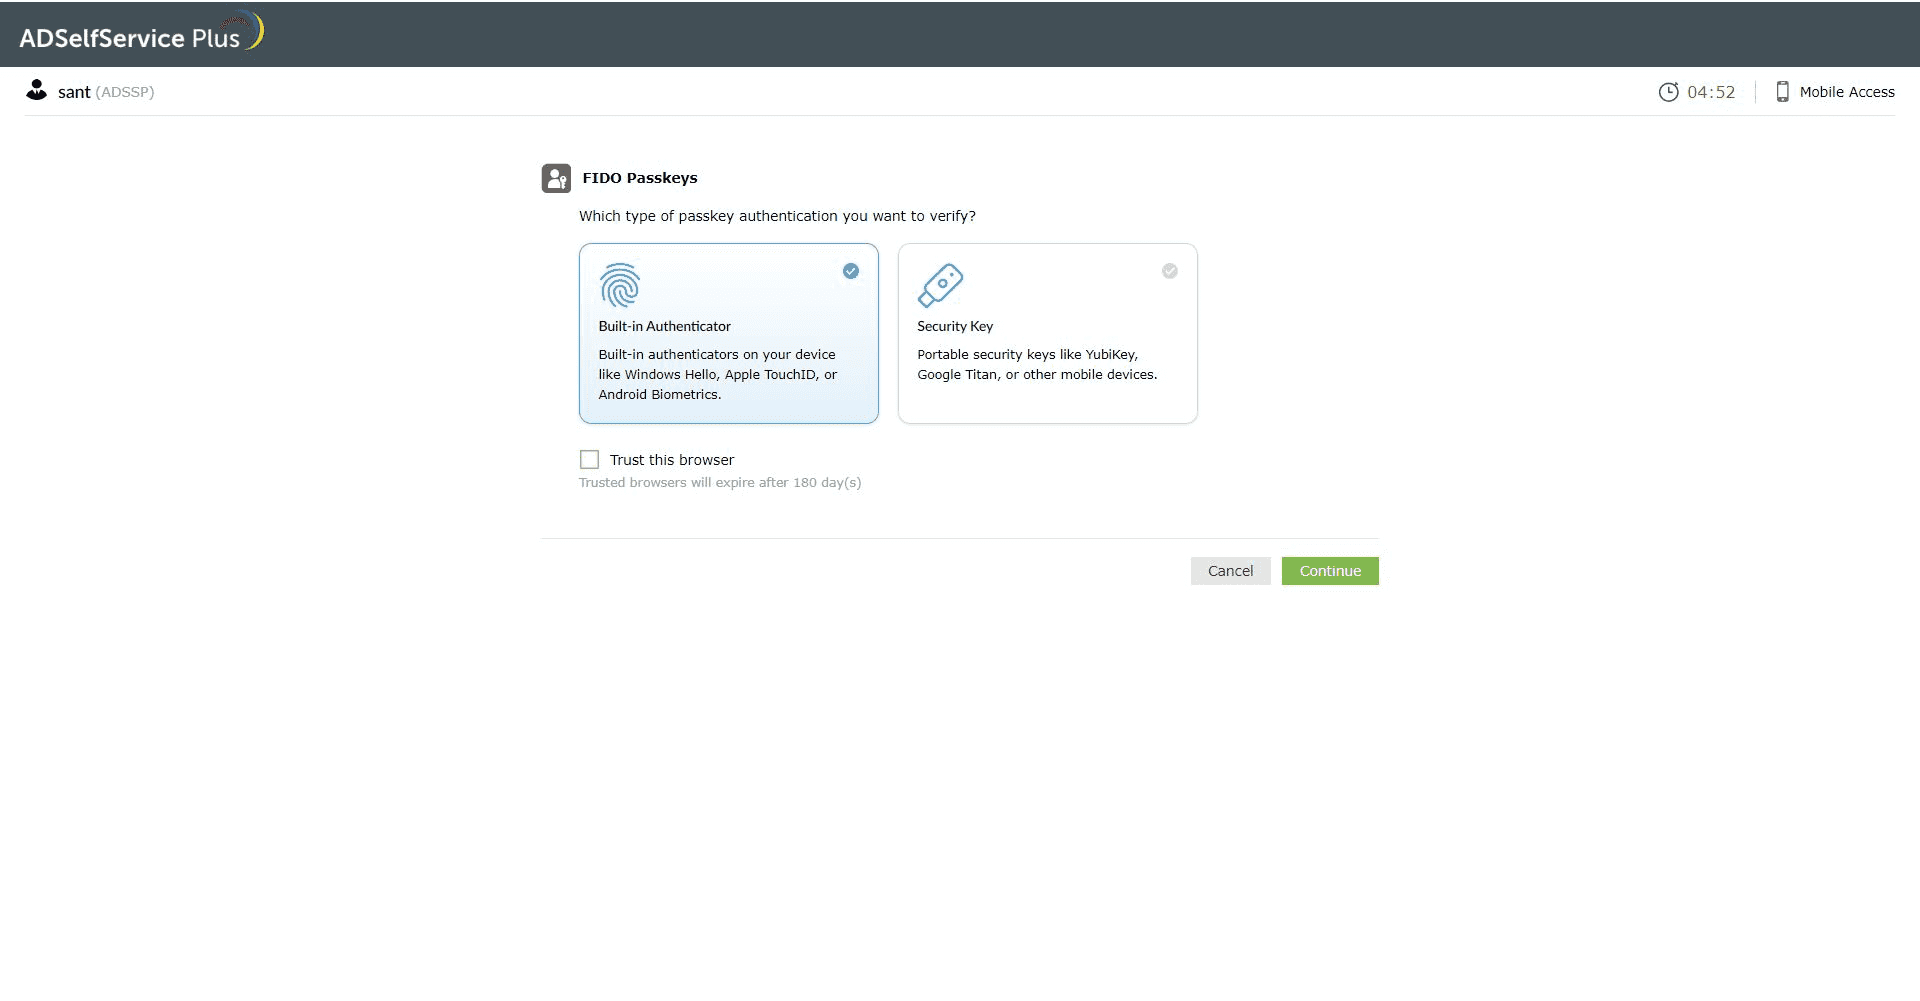Click the FIDO Passkeys header icon
Screen dimensions: 1920x1001
pos(556,178)
